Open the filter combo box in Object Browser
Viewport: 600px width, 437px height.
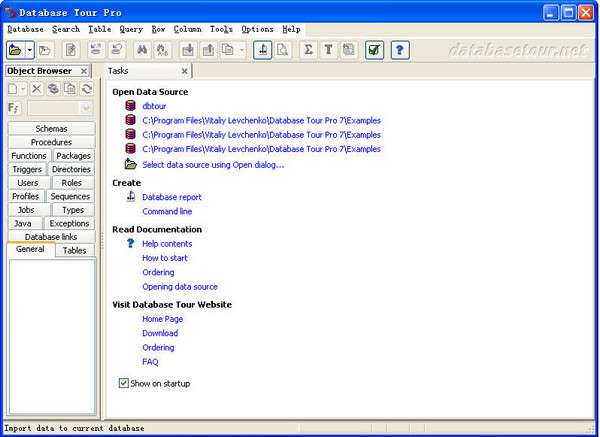click(86, 108)
